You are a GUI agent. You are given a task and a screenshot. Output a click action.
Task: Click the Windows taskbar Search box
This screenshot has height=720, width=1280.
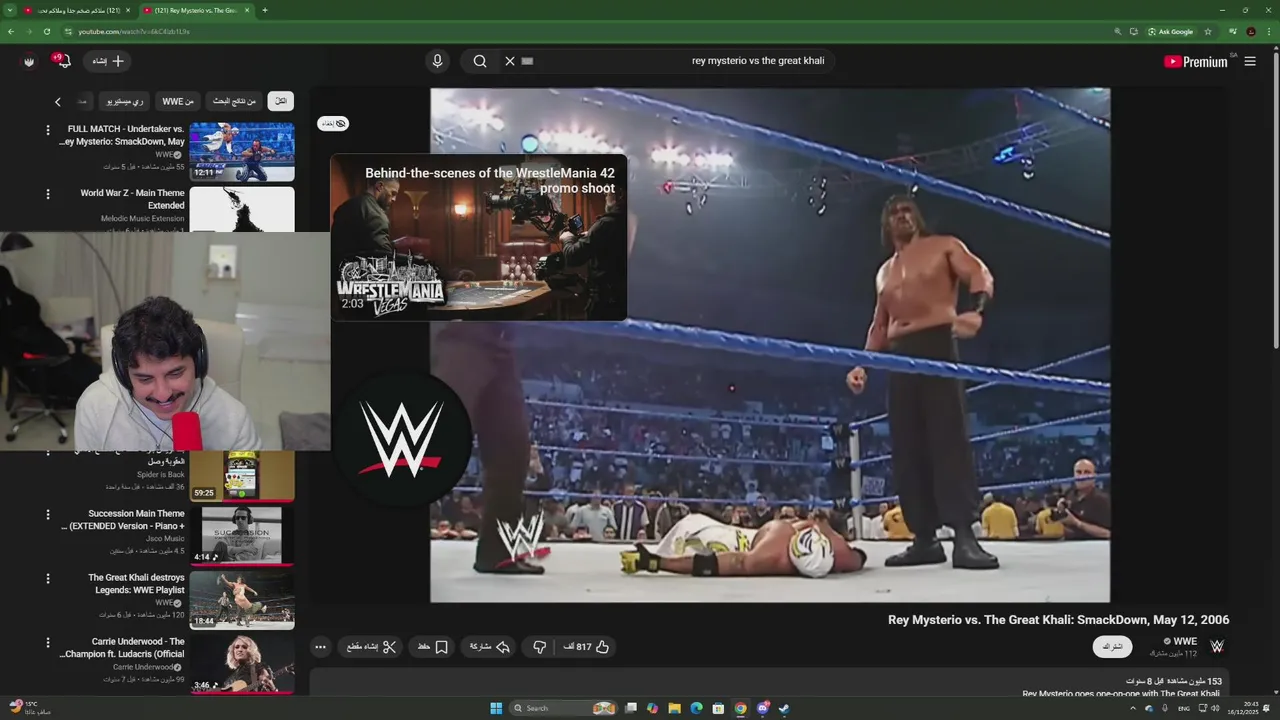[564, 708]
